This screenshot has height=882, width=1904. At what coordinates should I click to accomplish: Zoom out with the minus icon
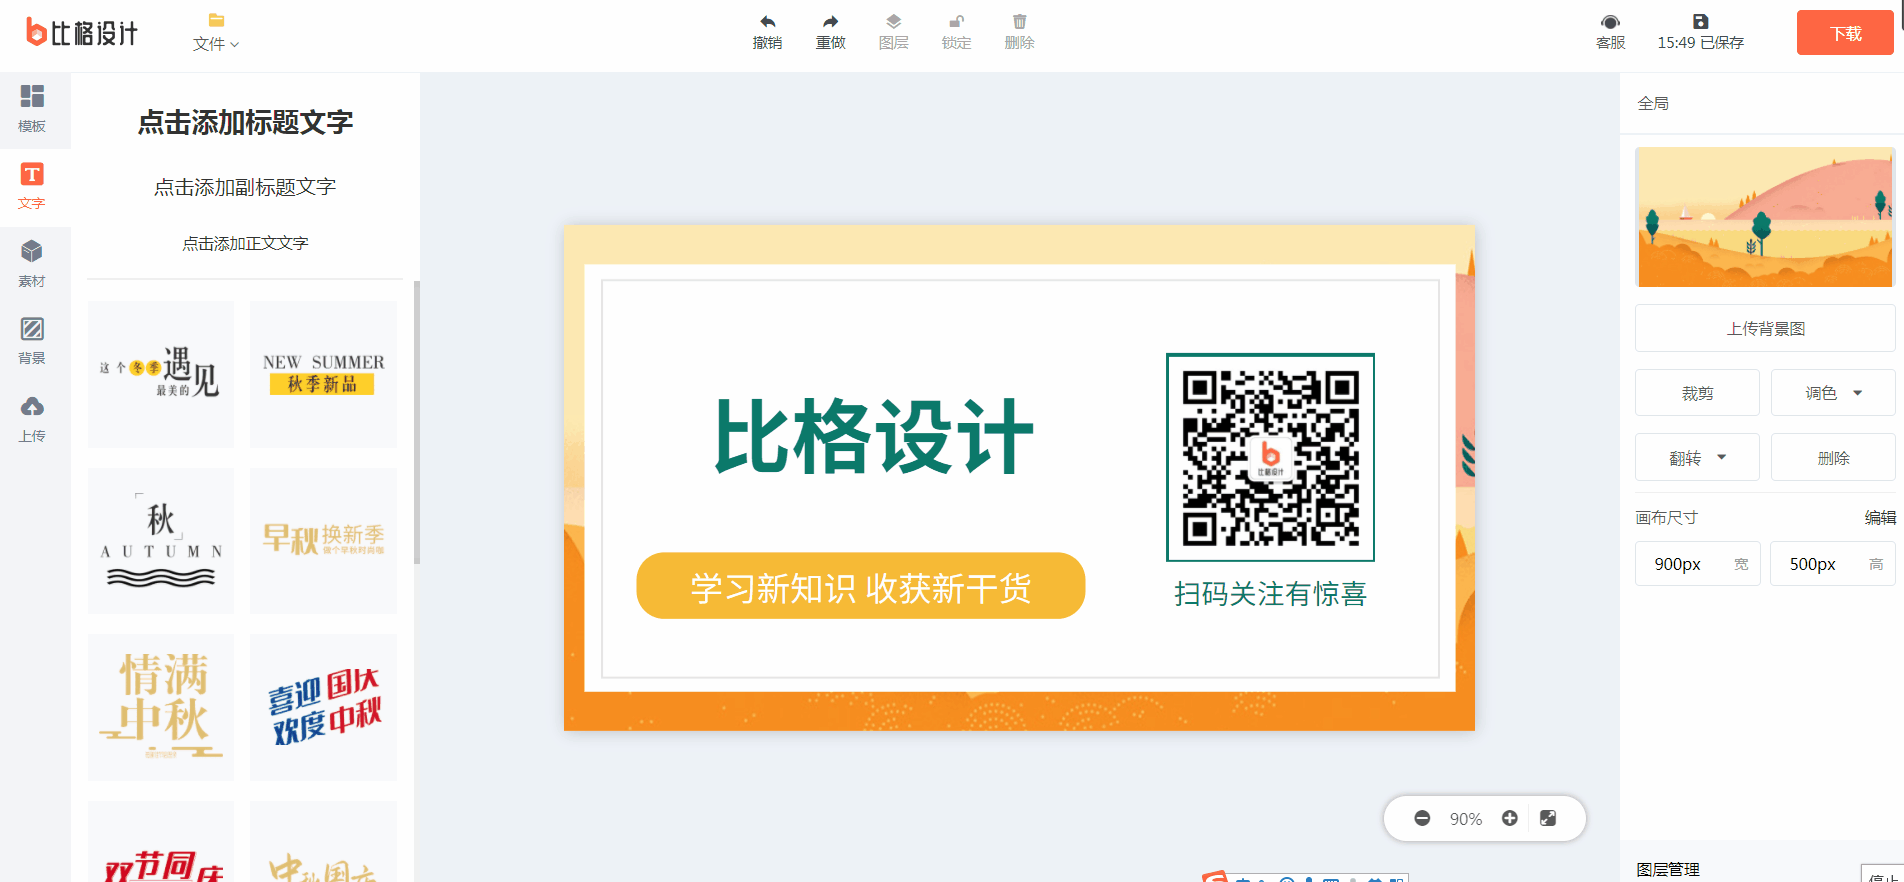(x=1422, y=818)
